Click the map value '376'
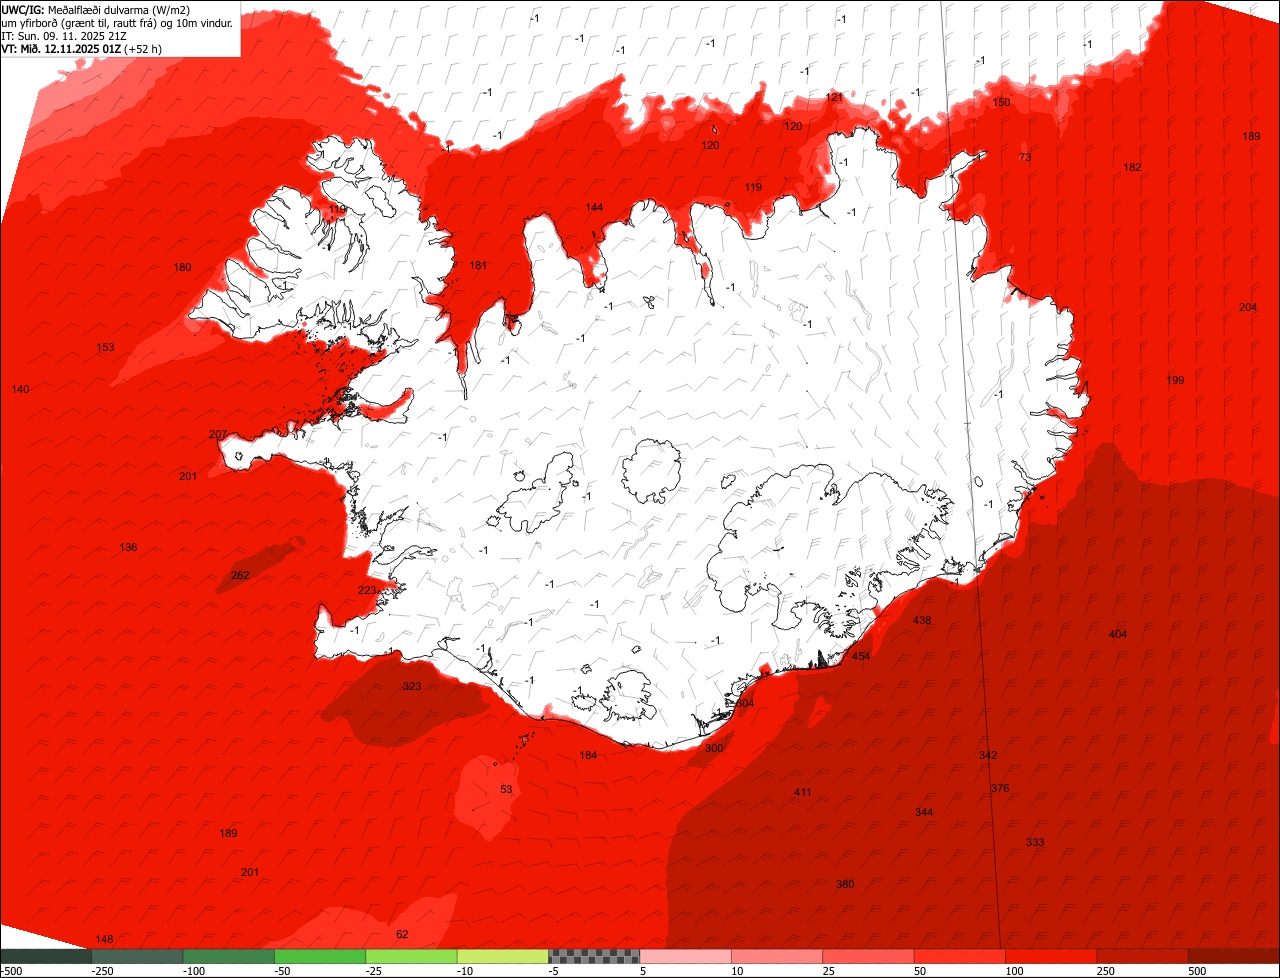 click(1000, 788)
